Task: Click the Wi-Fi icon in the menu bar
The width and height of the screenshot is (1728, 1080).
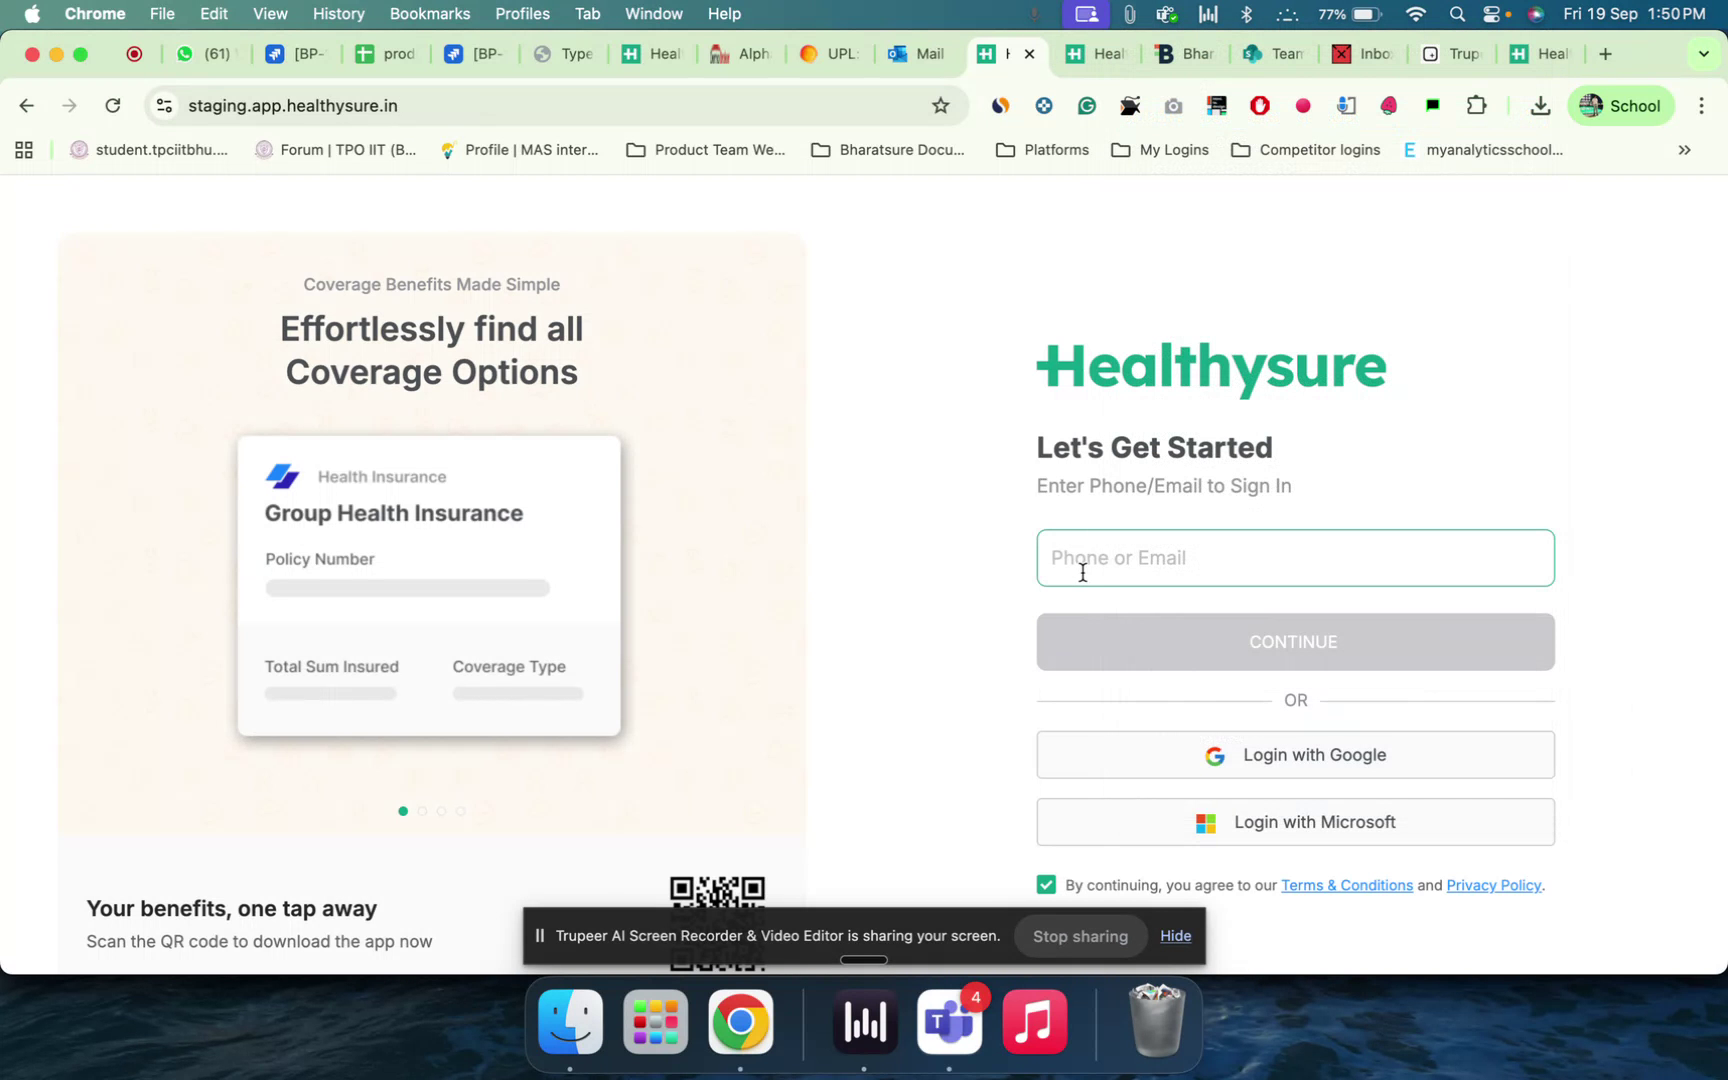Action: point(1414,14)
